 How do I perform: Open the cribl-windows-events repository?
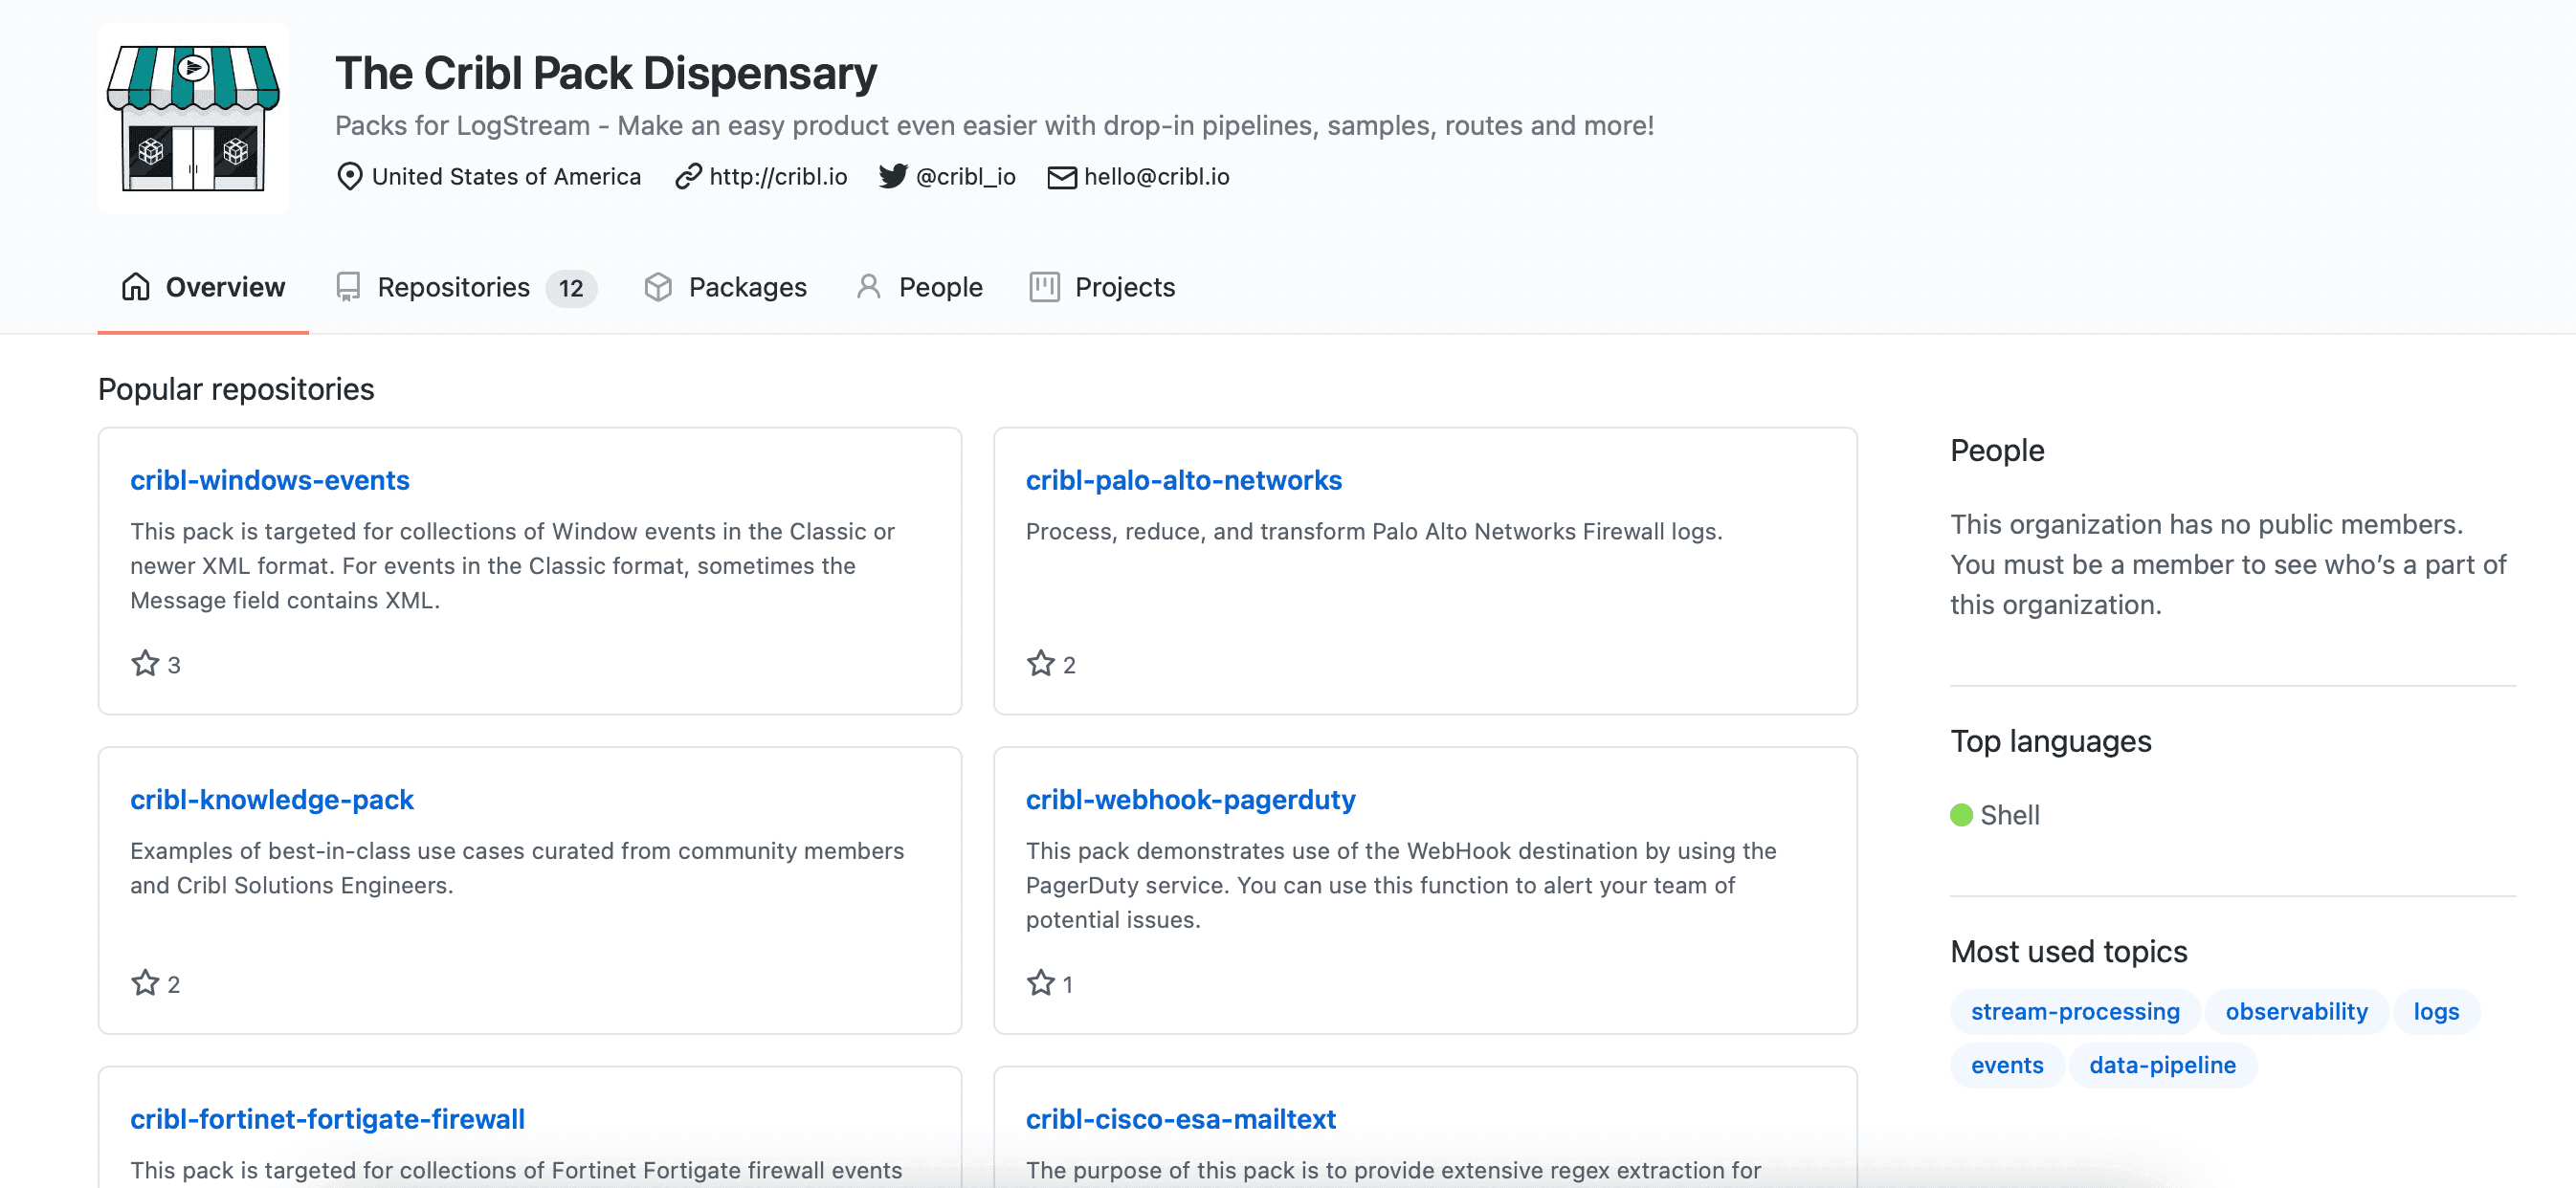(270, 481)
